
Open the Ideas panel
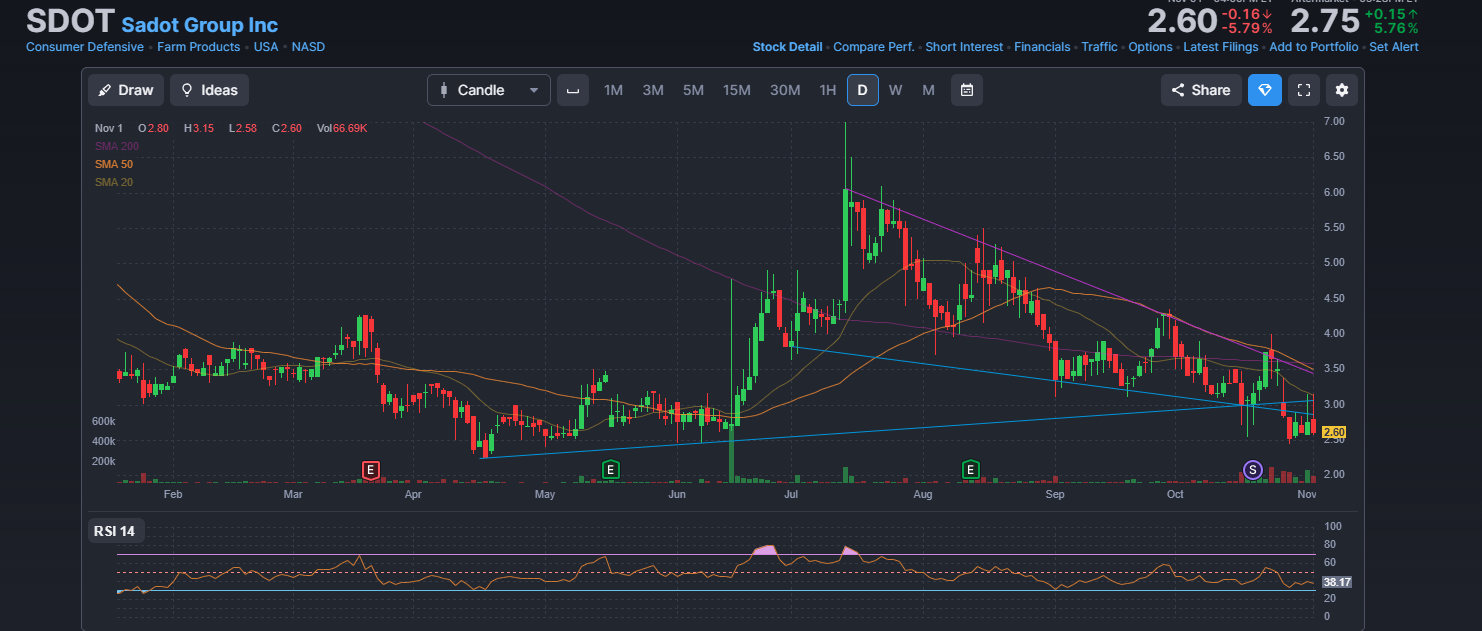209,90
